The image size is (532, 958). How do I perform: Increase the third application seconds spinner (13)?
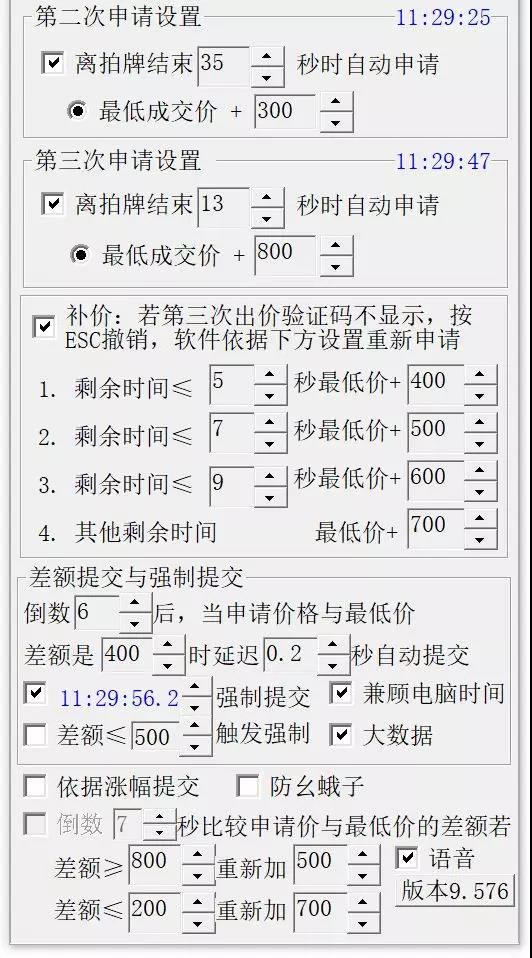click(x=267, y=197)
